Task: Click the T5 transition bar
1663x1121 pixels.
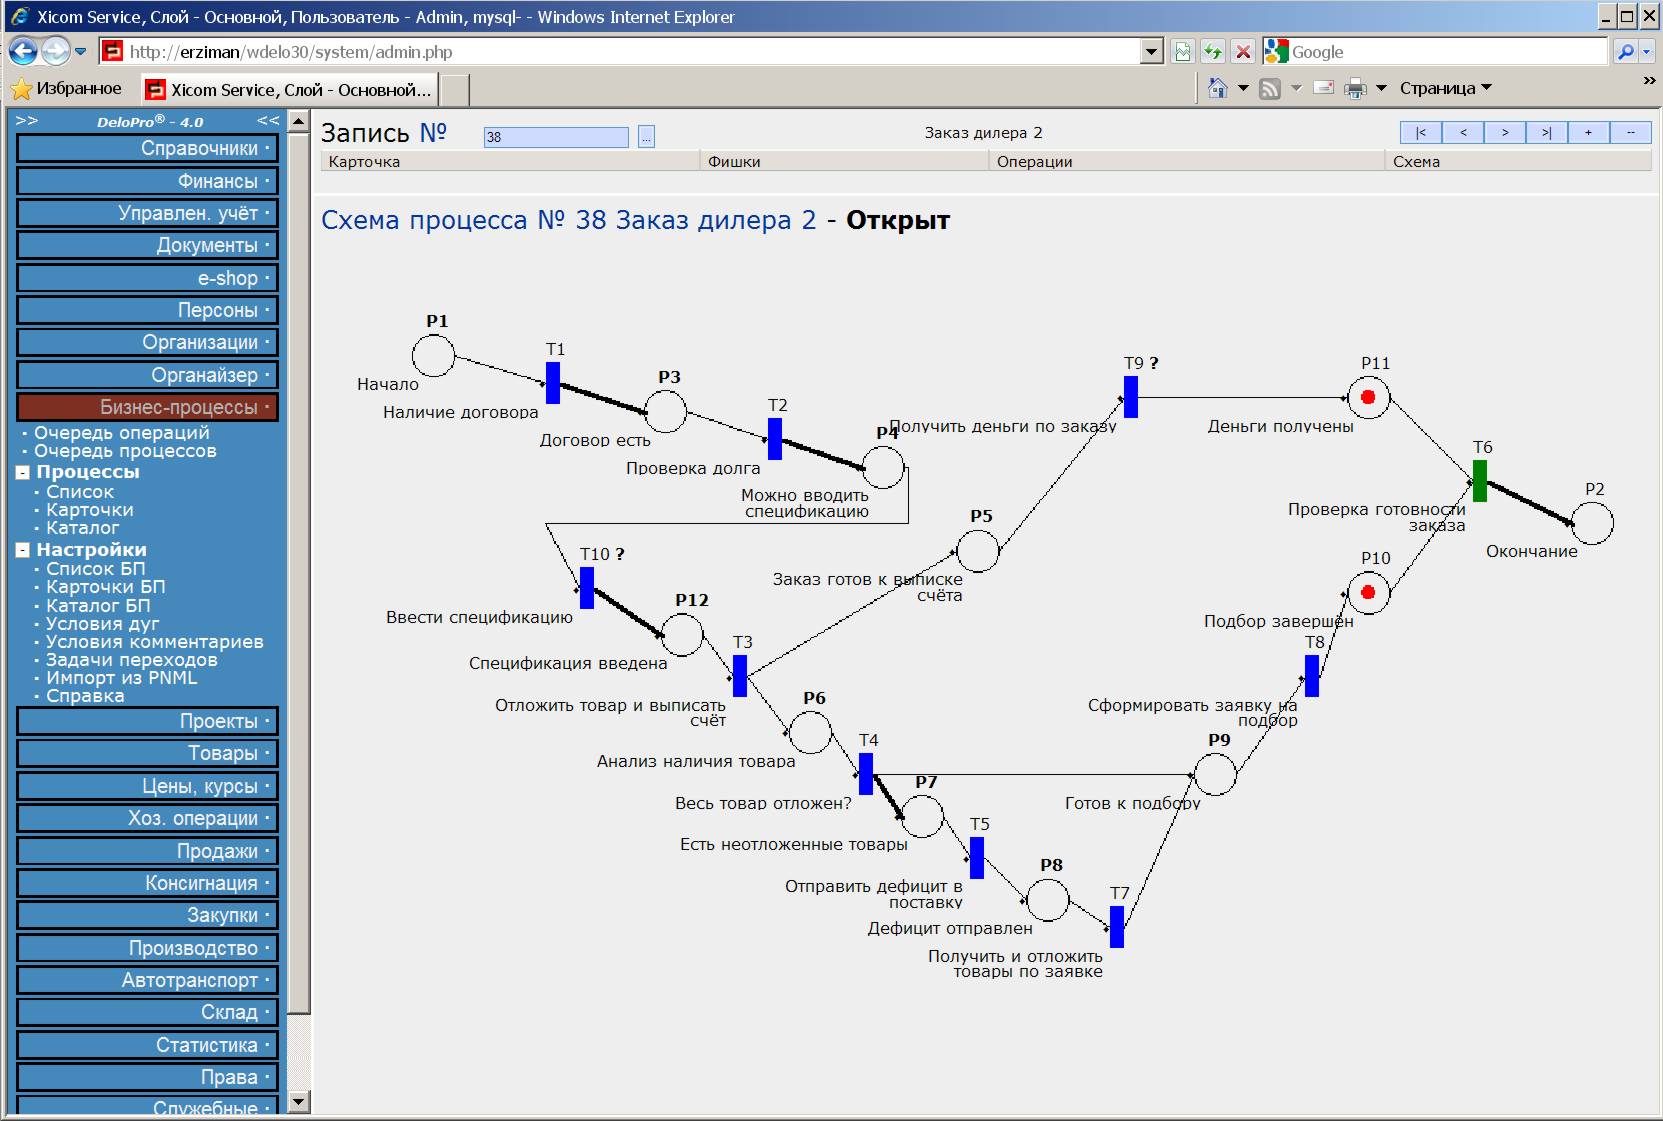Action: point(977,858)
